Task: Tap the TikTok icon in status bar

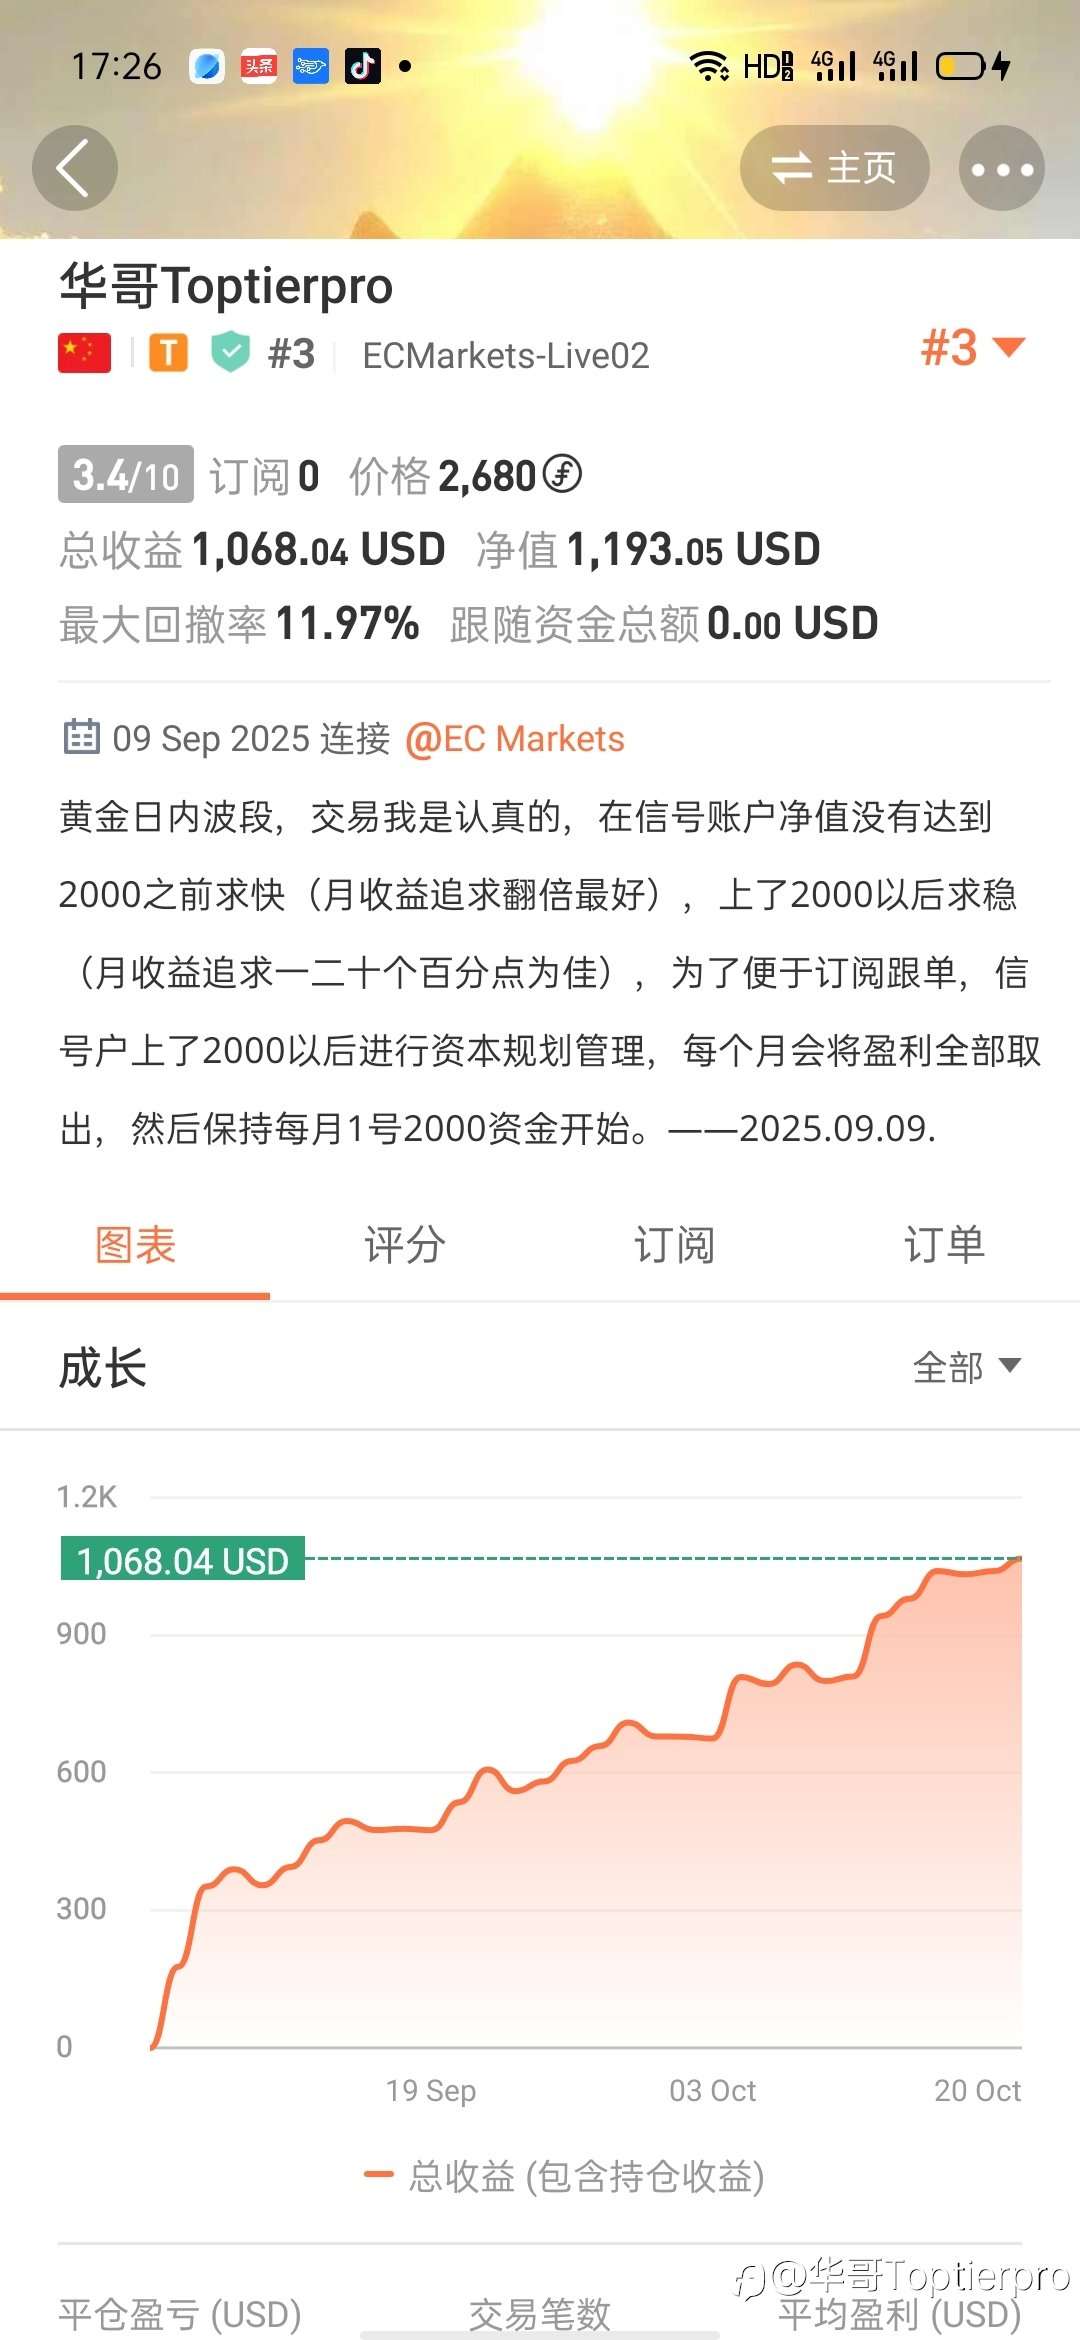Action: pyautogui.click(x=362, y=66)
